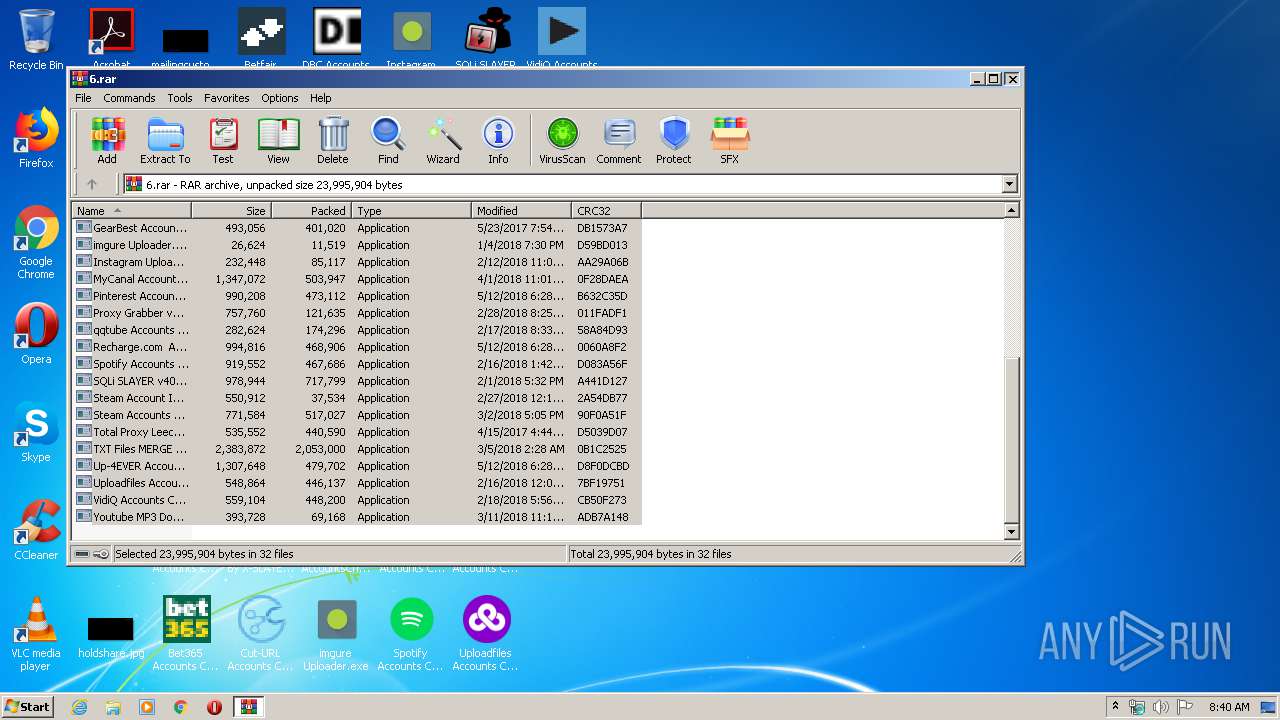Open the Commands menu

(x=129, y=98)
